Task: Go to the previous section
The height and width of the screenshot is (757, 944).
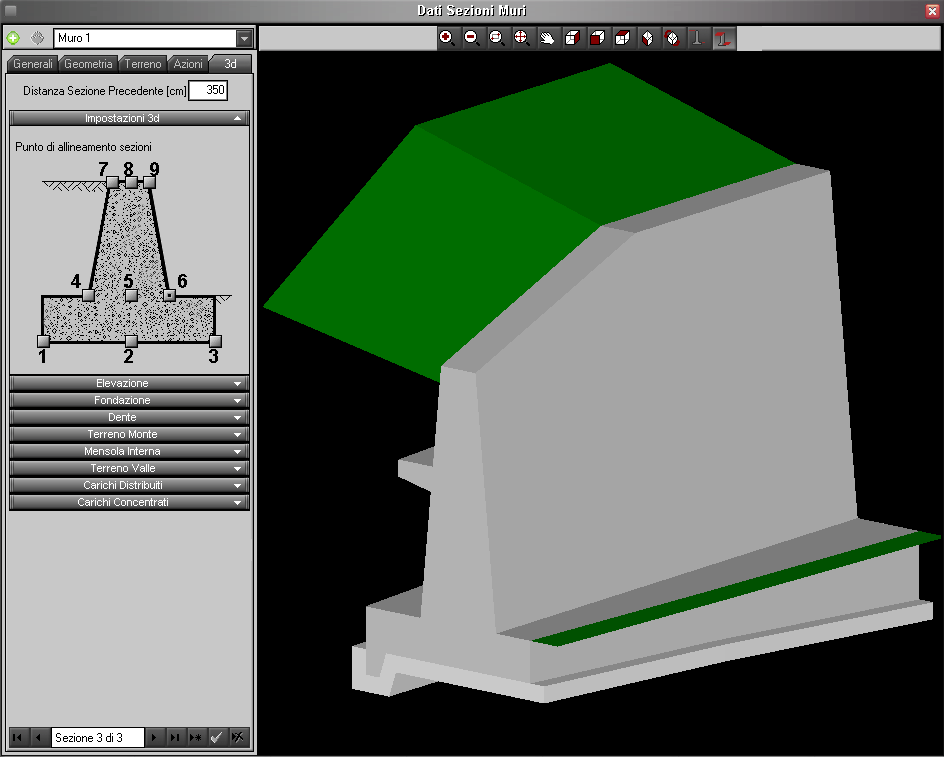Action: click(38, 737)
